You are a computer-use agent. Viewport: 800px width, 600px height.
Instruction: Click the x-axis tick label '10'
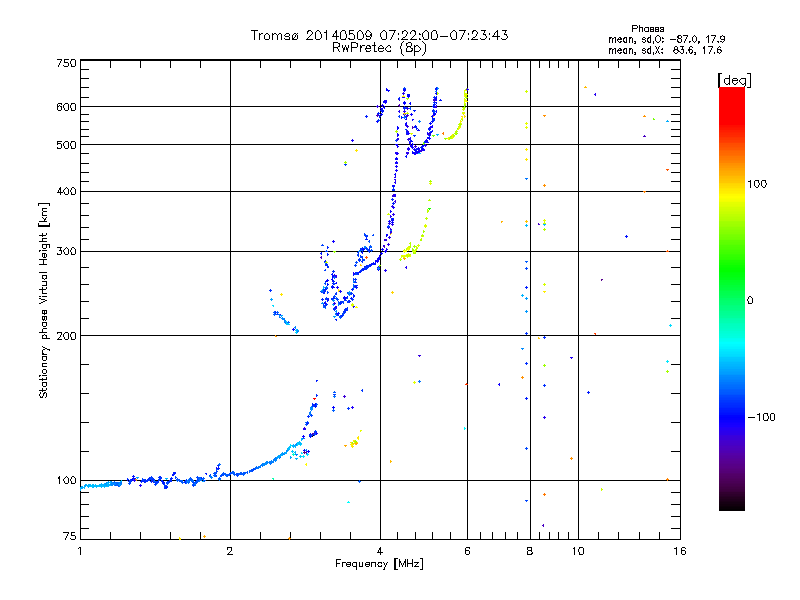[x=578, y=551]
